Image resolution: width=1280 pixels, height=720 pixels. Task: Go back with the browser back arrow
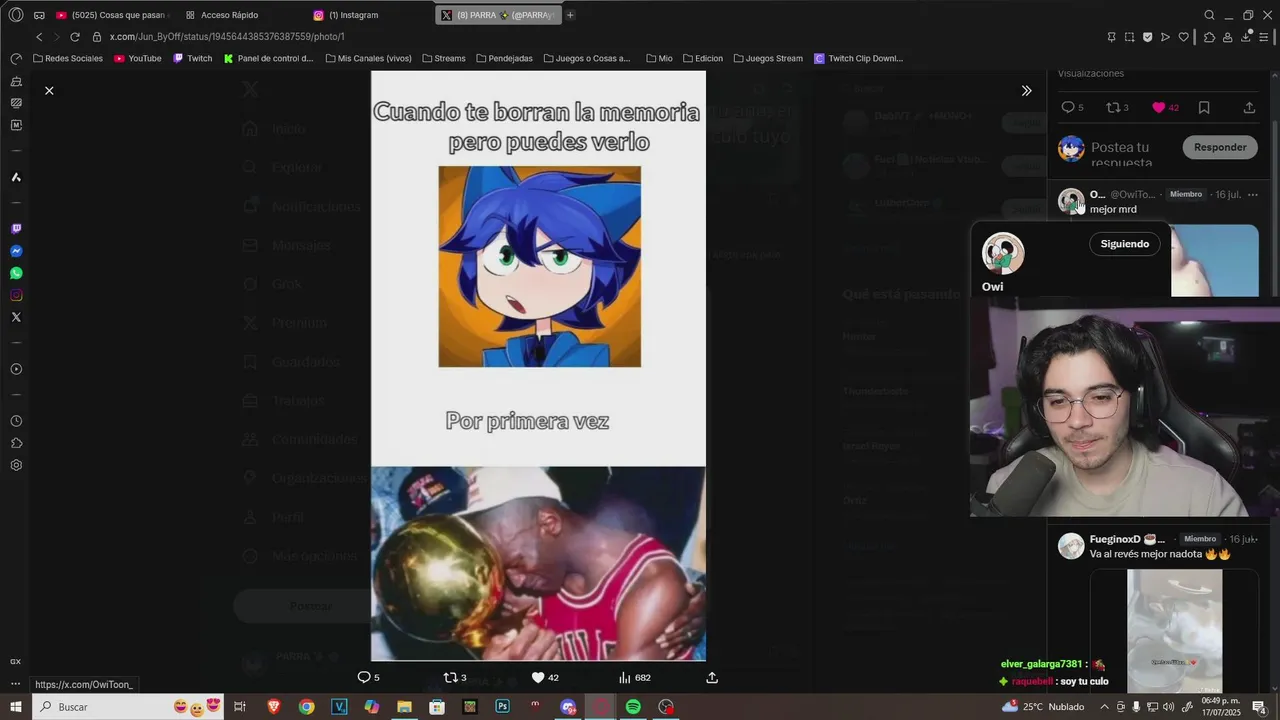coord(39,37)
